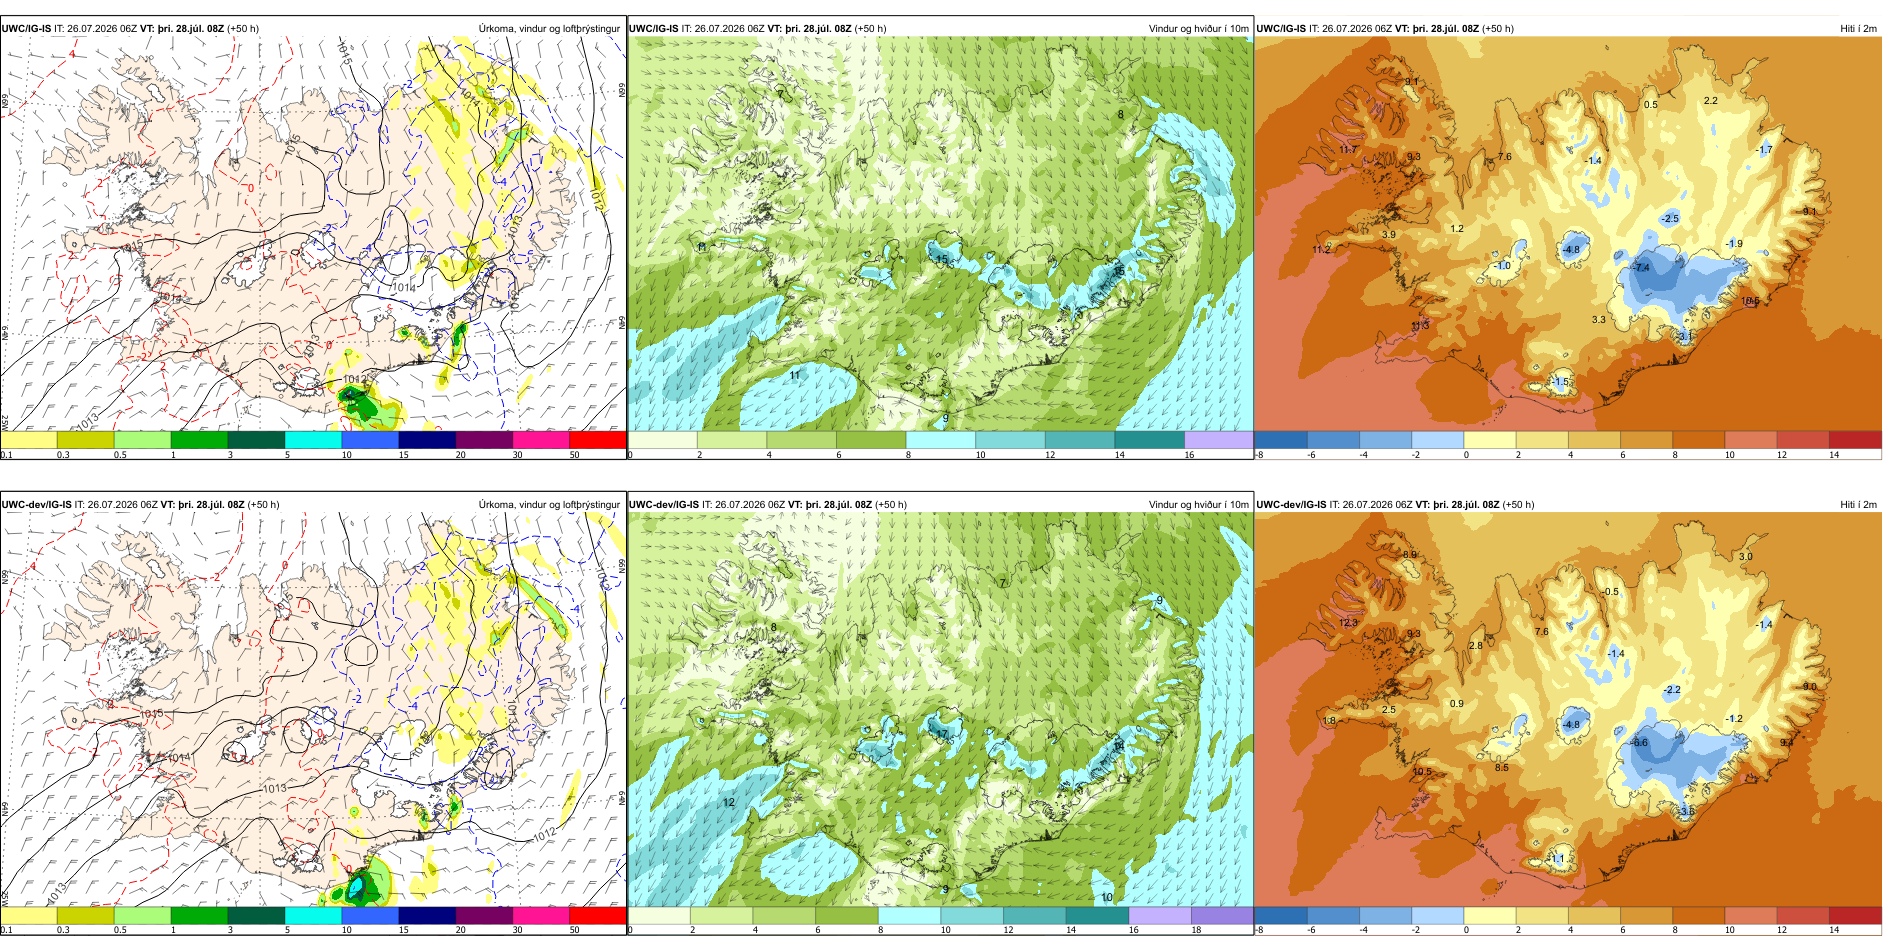
Task: Click the 11.2 temperature value
Action: 1321,250
